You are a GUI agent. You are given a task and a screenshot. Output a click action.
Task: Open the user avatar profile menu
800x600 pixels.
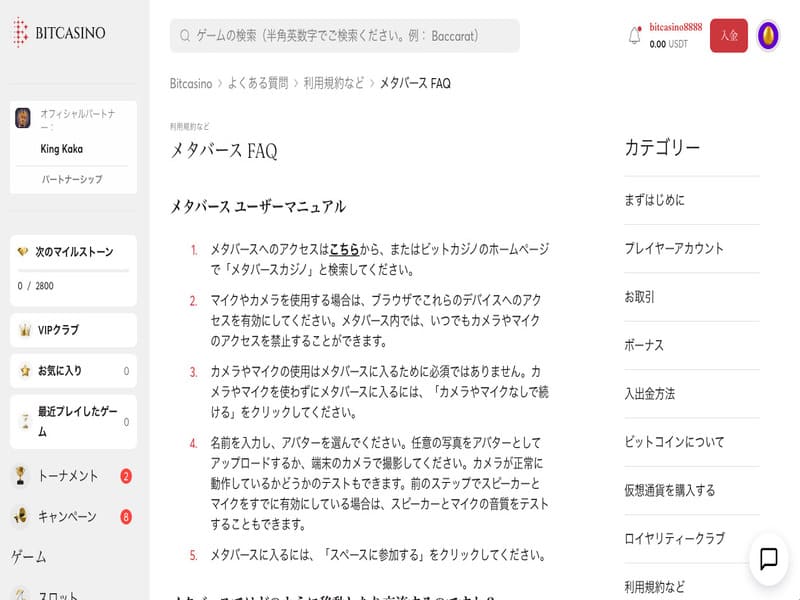point(768,36)
